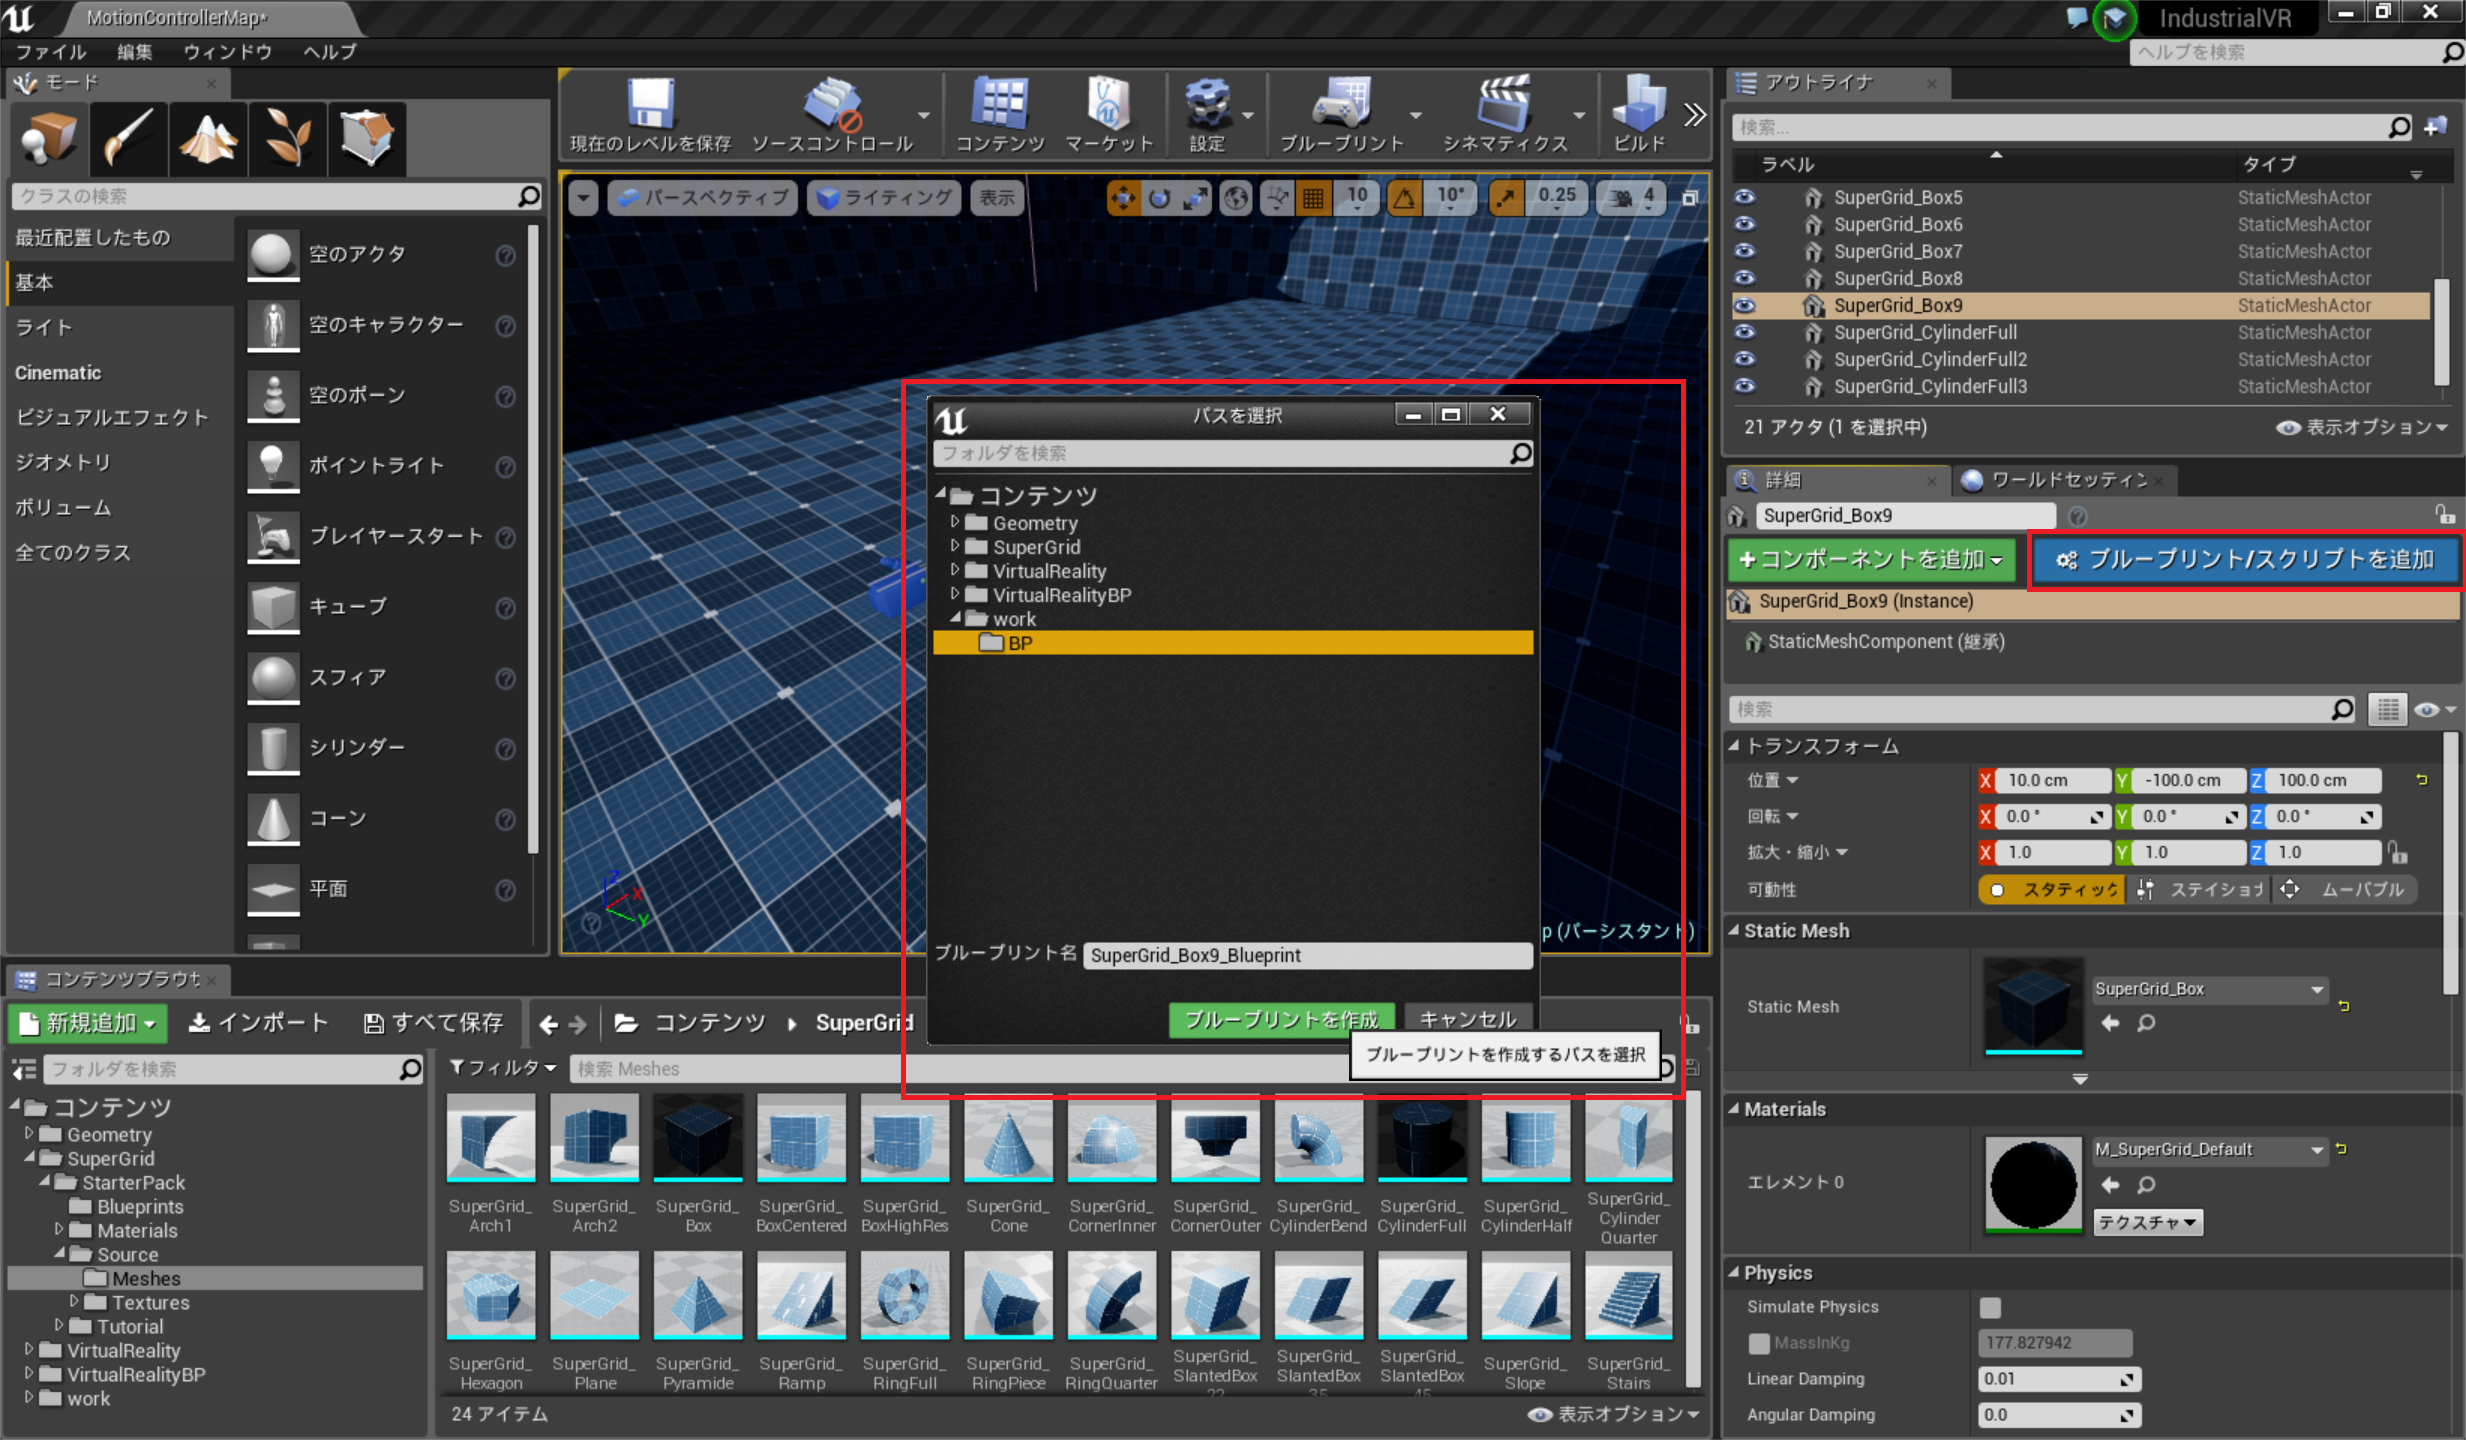Hide SuperGrid_Box9 with eye icon
Screen dimensions: 2466x1440
point(1745,305)
